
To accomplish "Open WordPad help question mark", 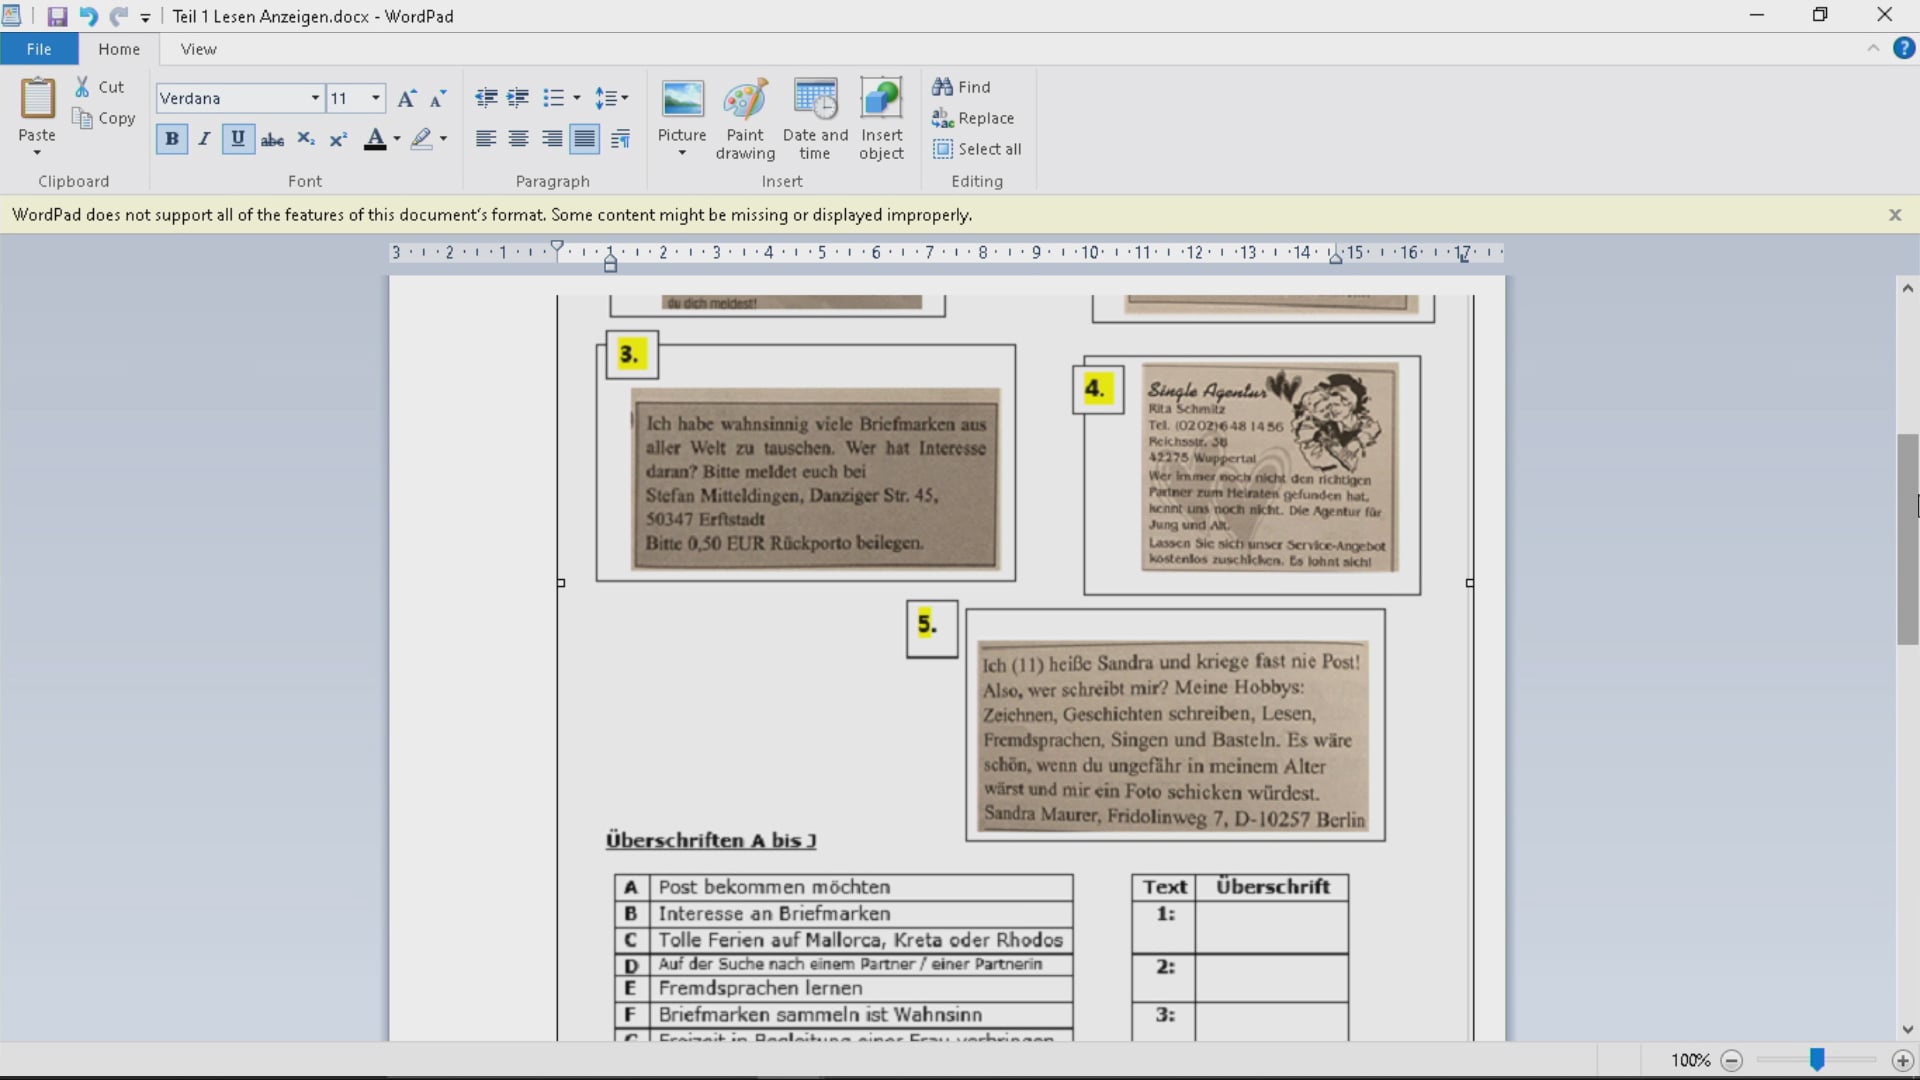I will pos(1904,48).
